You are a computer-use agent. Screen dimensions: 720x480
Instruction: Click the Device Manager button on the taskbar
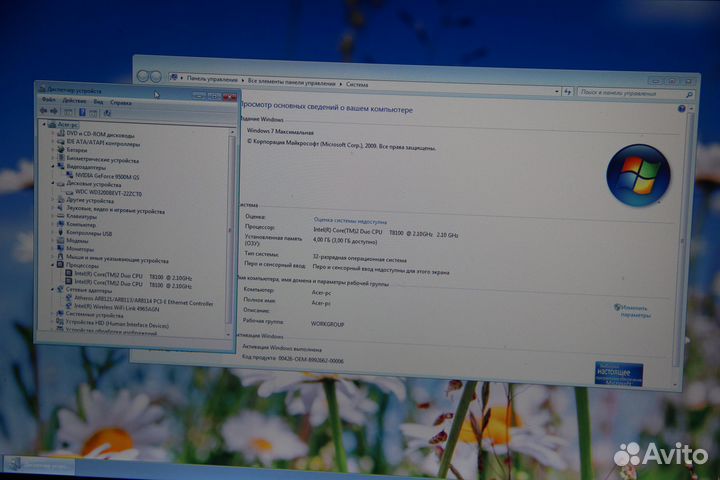click(39, 465)
